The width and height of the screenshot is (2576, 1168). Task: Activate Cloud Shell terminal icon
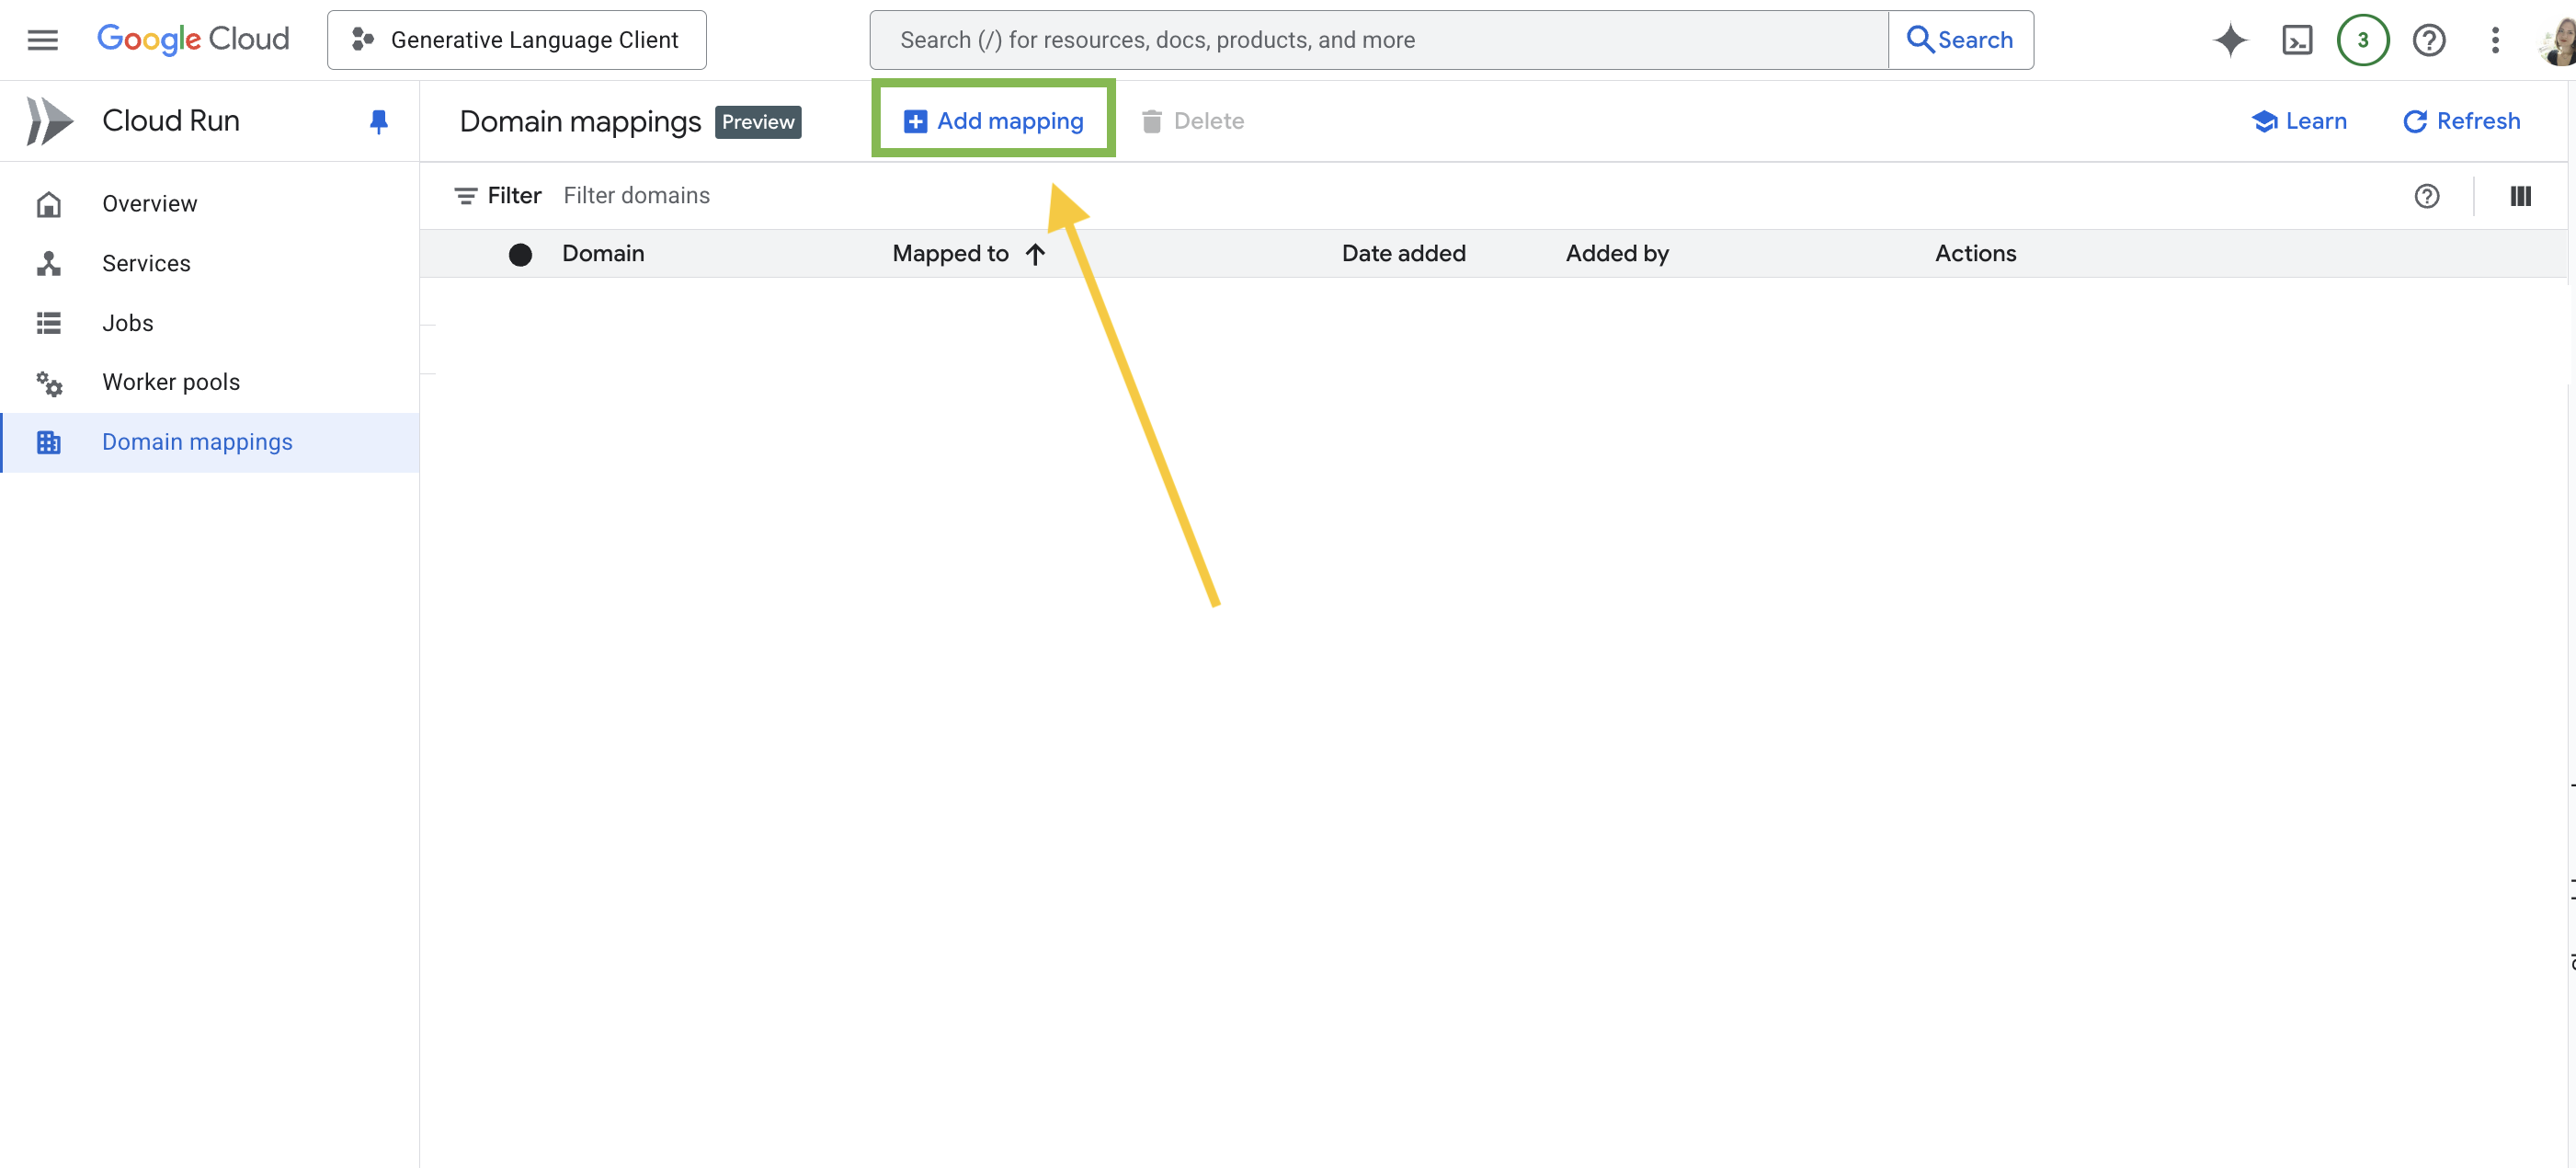pos(2296,40)
